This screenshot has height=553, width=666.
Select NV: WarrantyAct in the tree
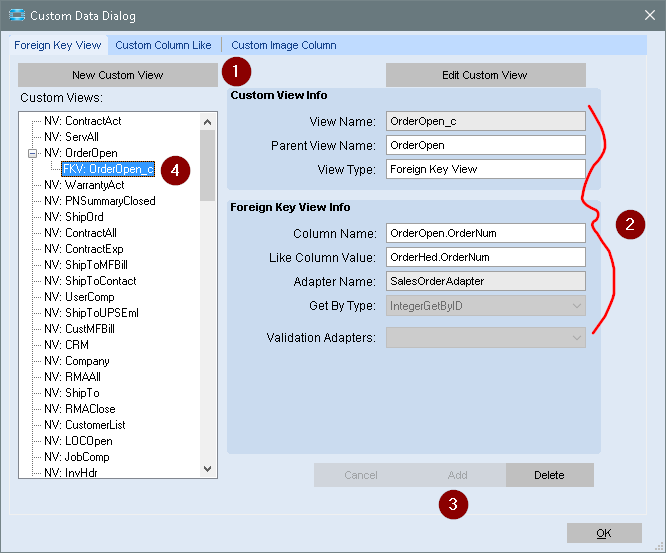tap(84, 185)
